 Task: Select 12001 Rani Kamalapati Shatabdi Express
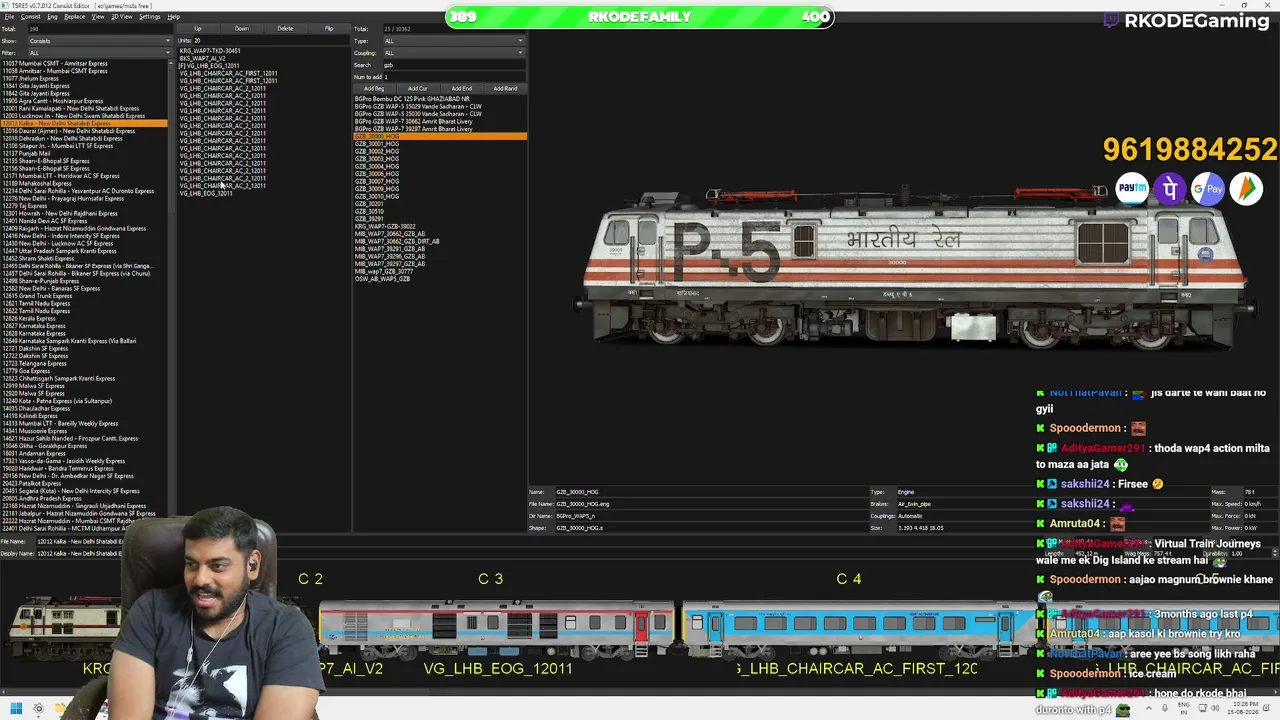(85, 109)
